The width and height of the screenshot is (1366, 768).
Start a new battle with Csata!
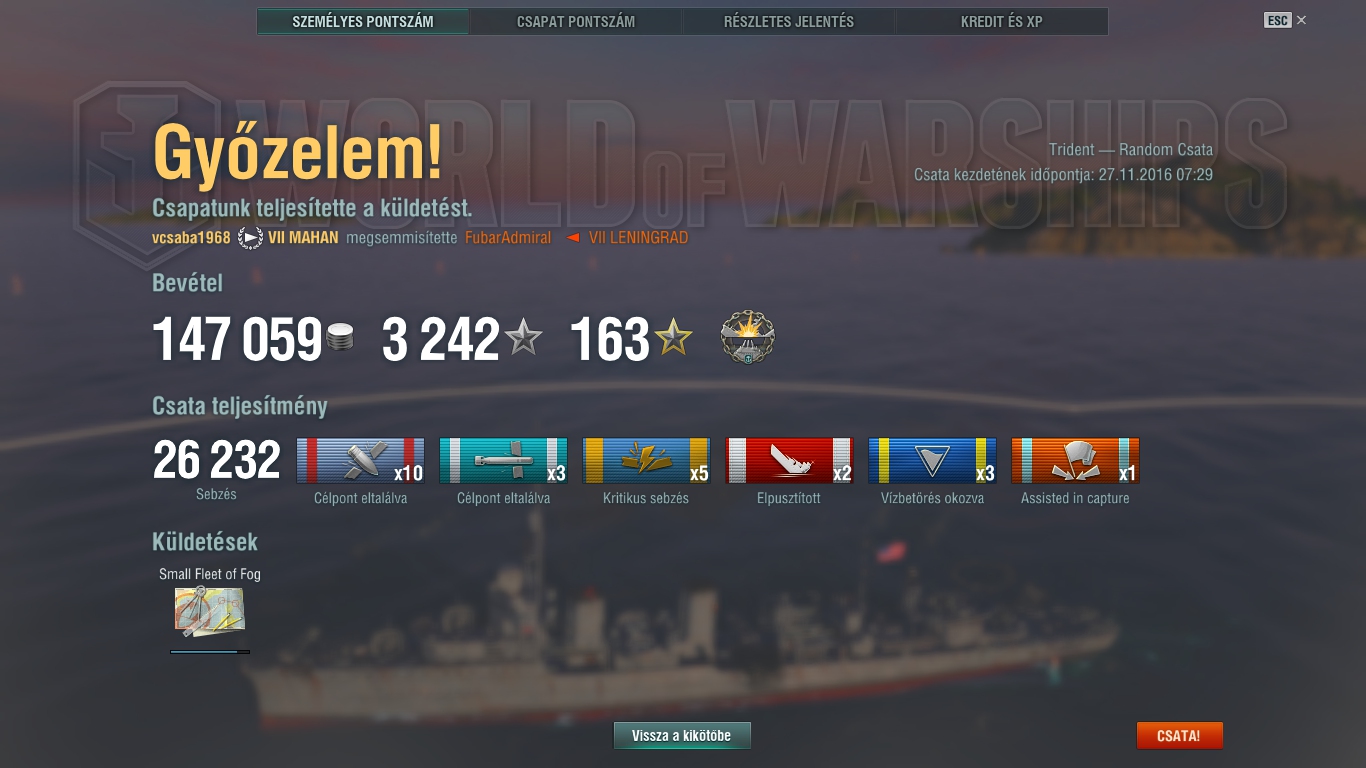pos(1179,736)
